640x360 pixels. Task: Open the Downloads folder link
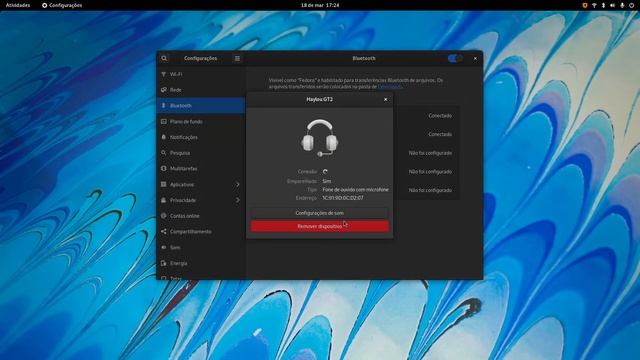(x=390, y=87)
